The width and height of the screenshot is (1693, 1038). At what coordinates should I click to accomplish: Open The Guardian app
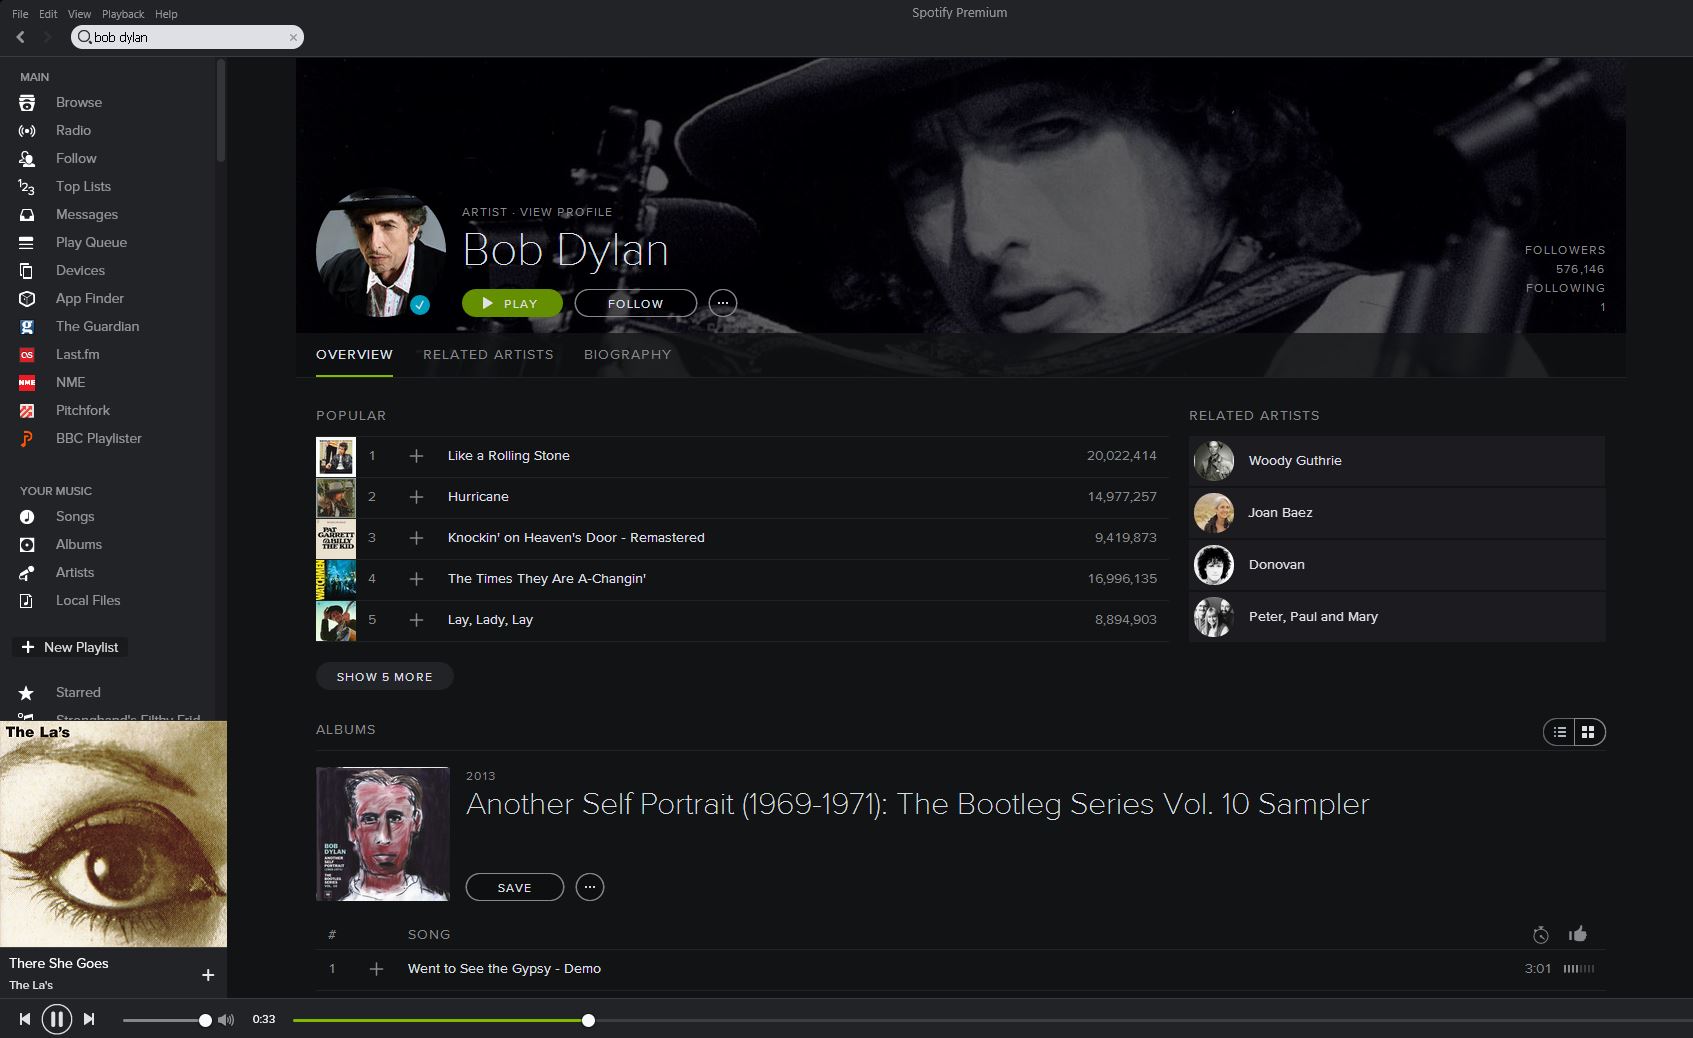point(97,326)
